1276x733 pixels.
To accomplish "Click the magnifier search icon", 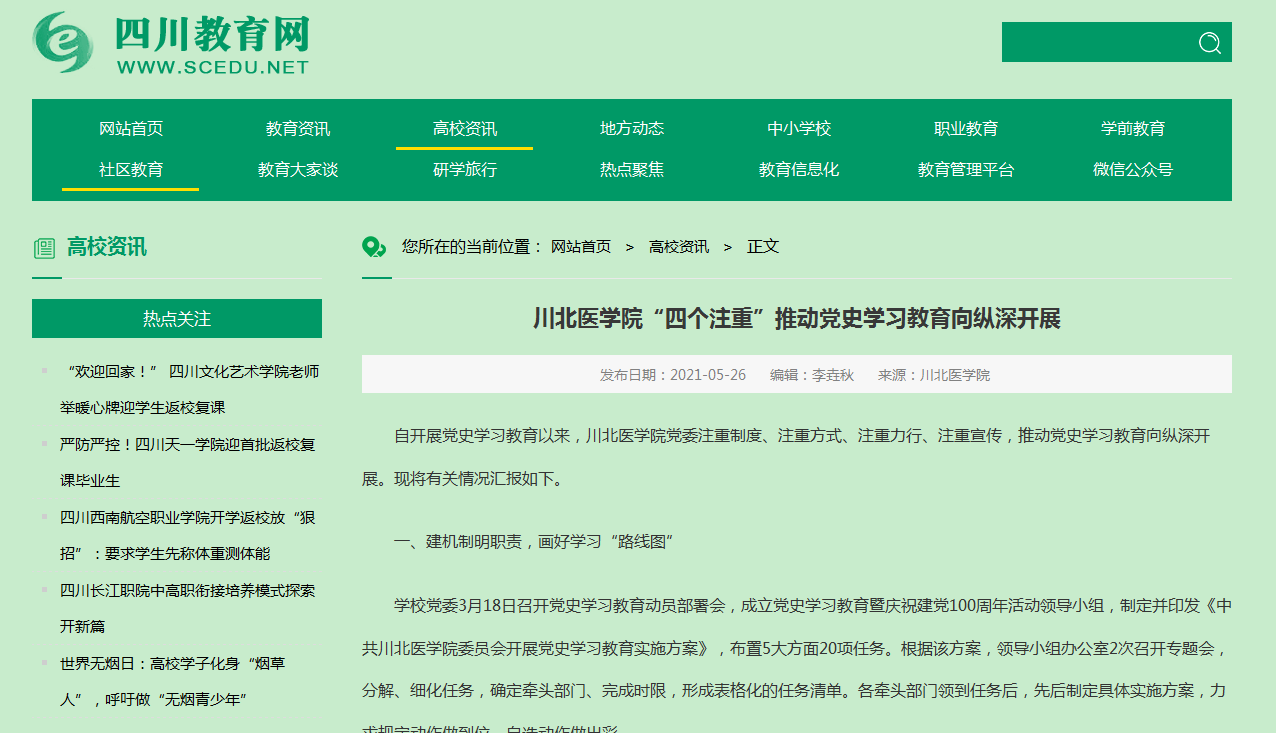I will pos(1209,42).
